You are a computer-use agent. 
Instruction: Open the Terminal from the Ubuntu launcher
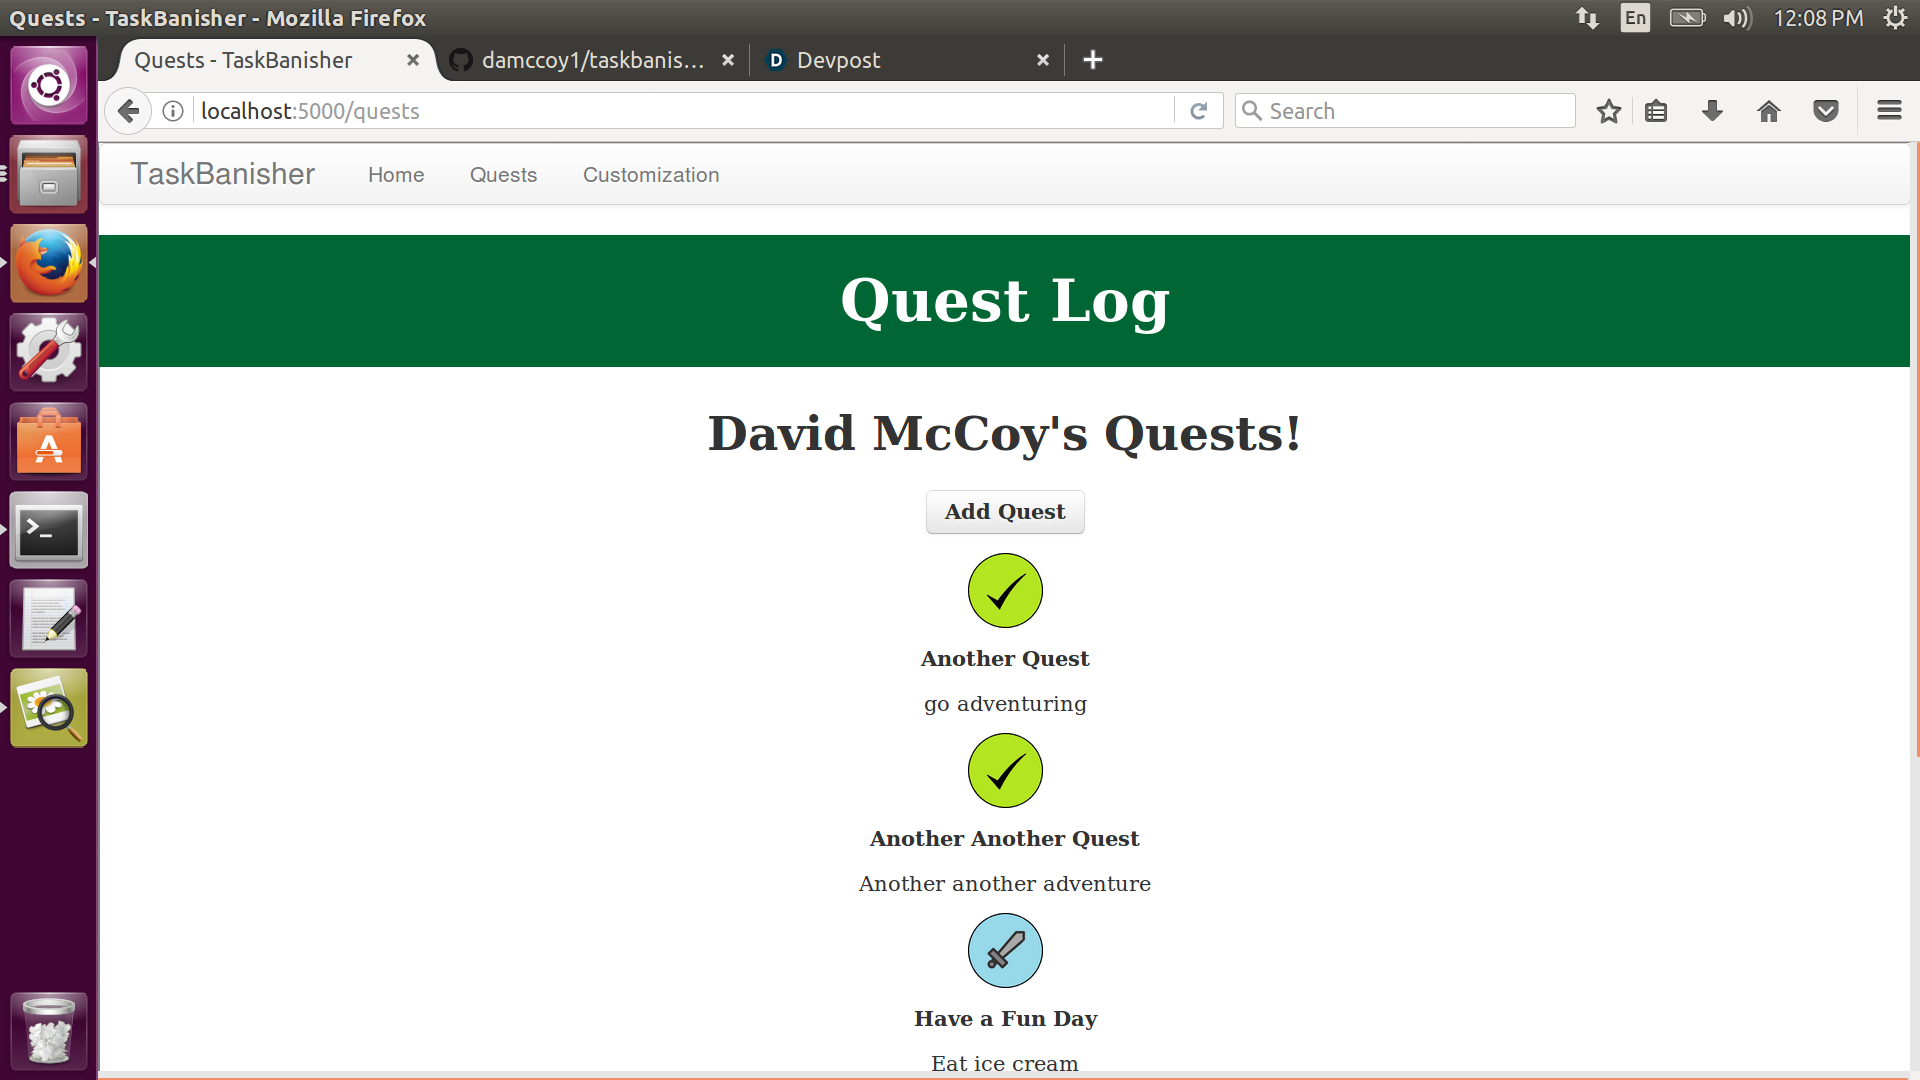click(48, 531)
